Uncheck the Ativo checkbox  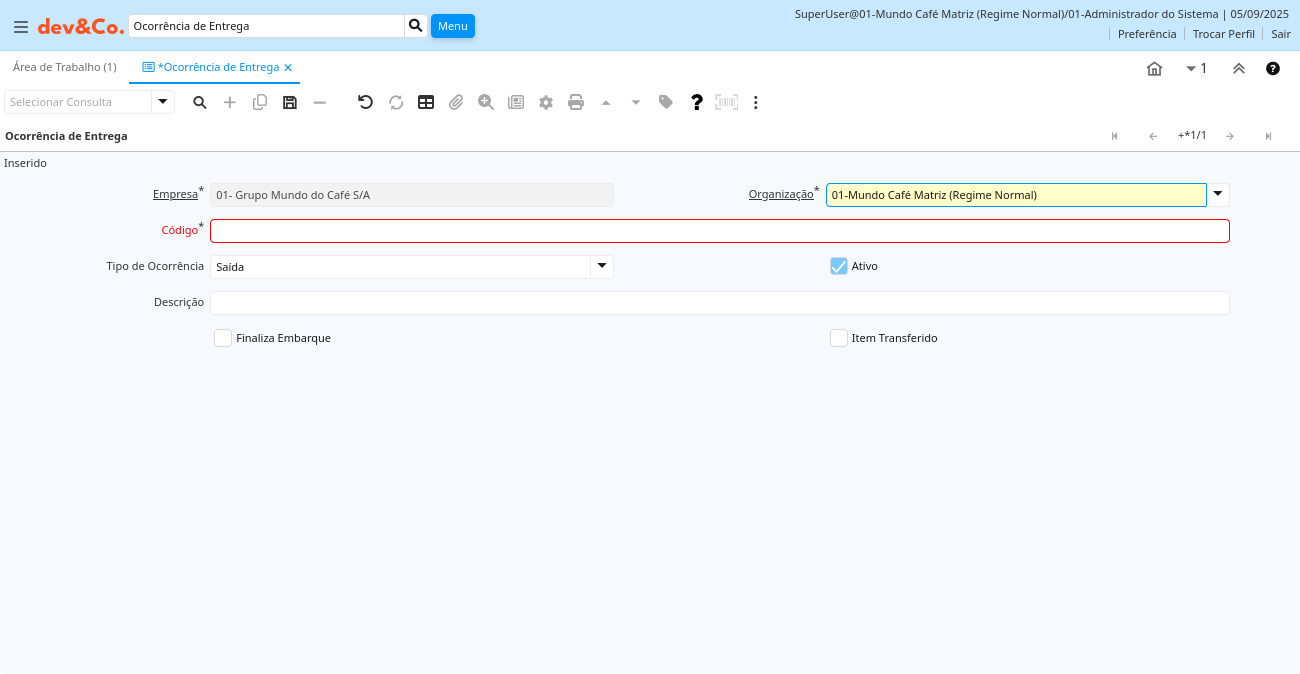[x=839, y=266]
